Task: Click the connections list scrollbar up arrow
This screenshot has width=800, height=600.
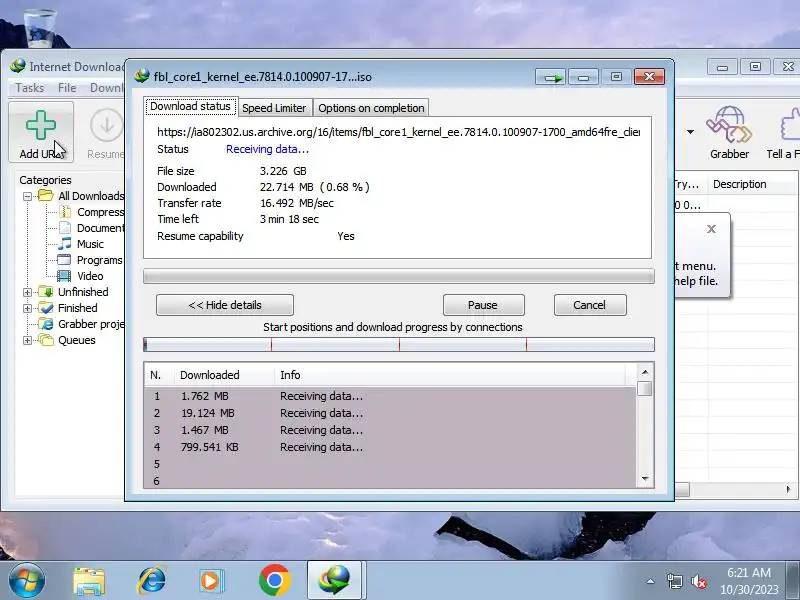Action: 645,372
